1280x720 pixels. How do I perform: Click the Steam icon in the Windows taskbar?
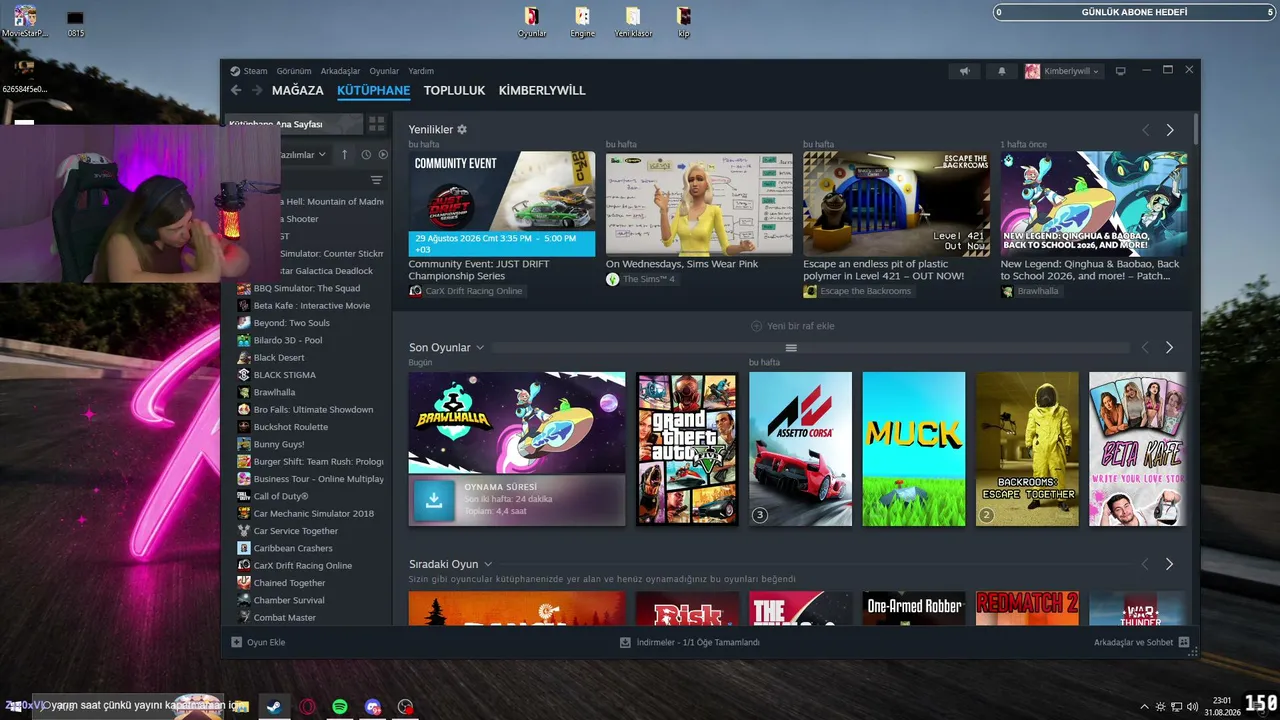click(272, 706)
